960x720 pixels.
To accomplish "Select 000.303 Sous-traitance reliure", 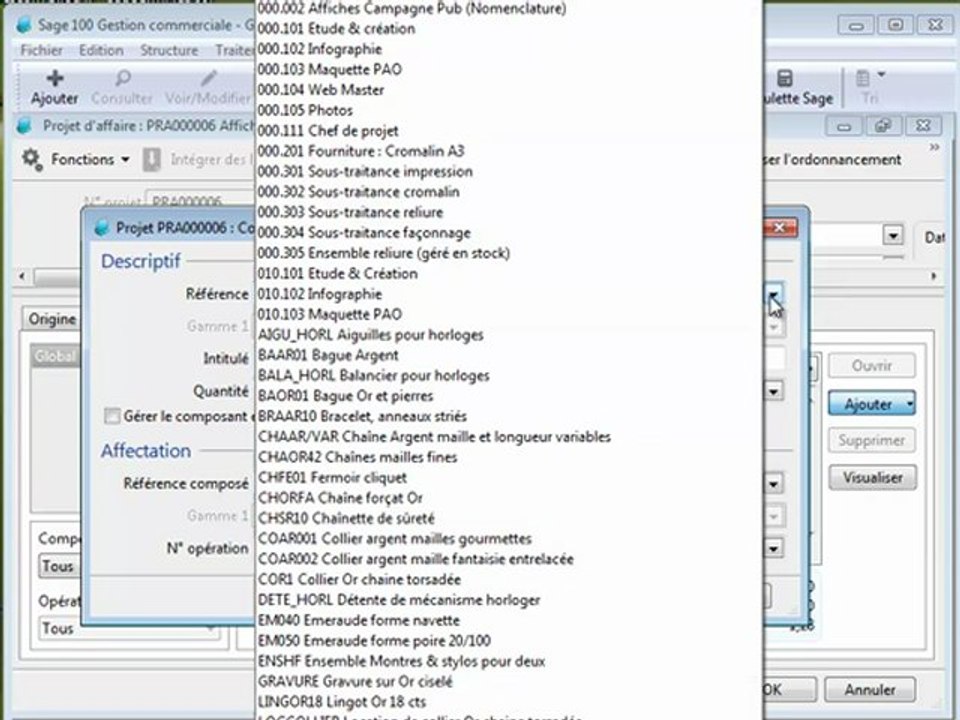I will [350, 212].
